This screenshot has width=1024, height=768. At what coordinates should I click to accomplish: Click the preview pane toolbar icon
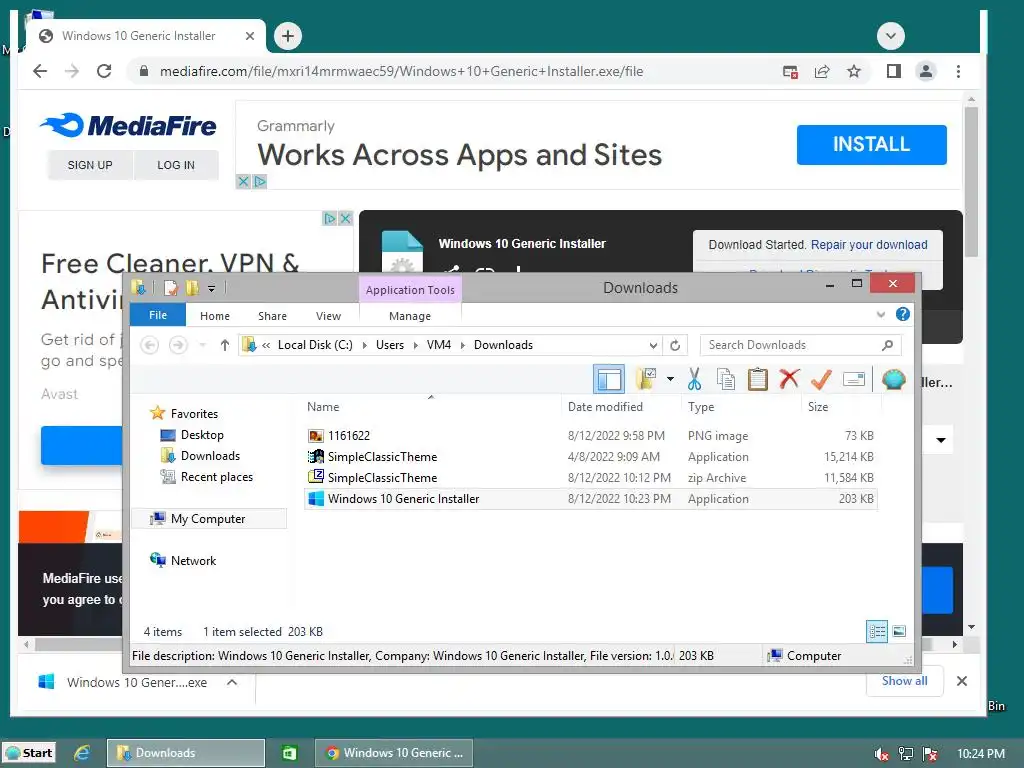[x=609, y=379]
